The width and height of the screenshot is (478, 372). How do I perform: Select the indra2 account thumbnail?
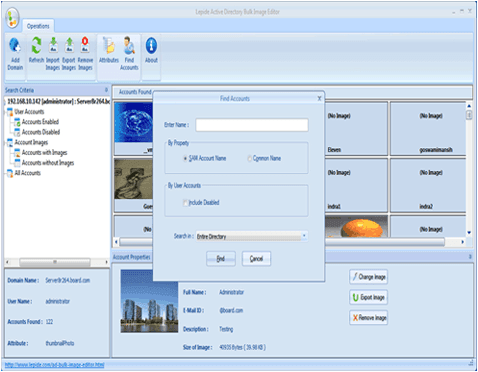(428, 185)
